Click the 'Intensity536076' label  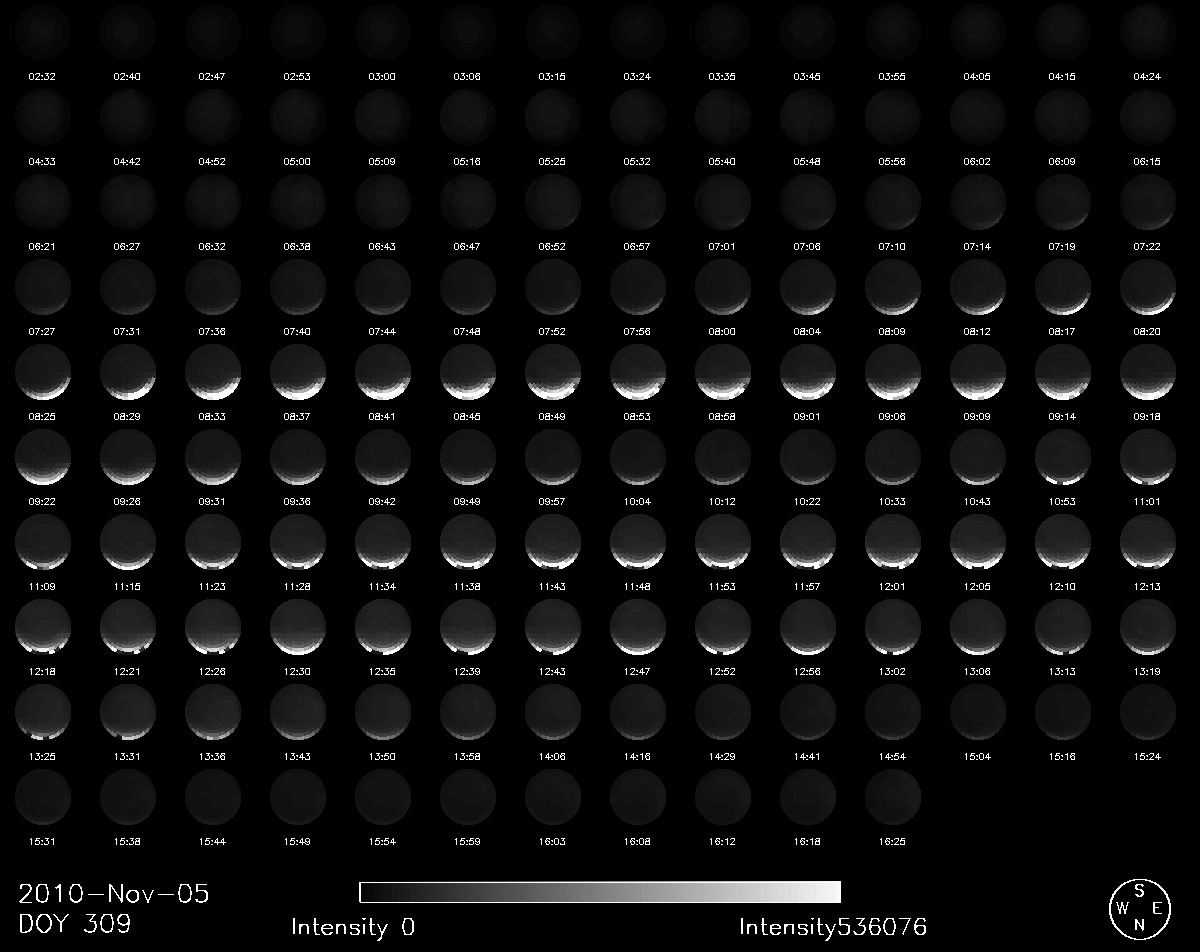pyautogui.click(x=833, y=927)
